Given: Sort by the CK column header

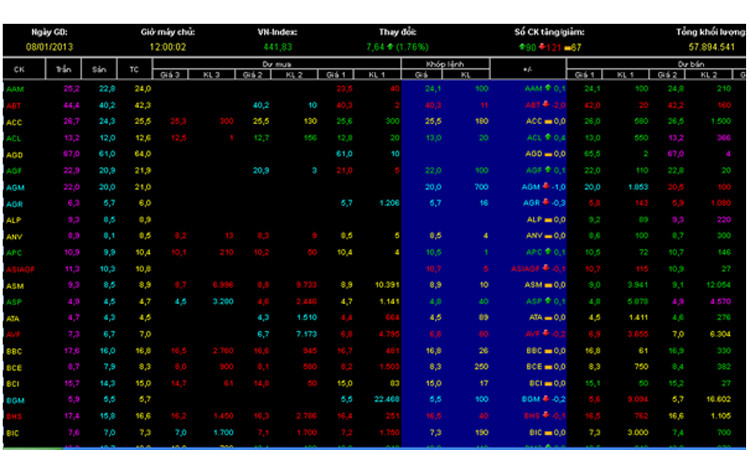Looking at the screenshot, I should coord(19,69).
